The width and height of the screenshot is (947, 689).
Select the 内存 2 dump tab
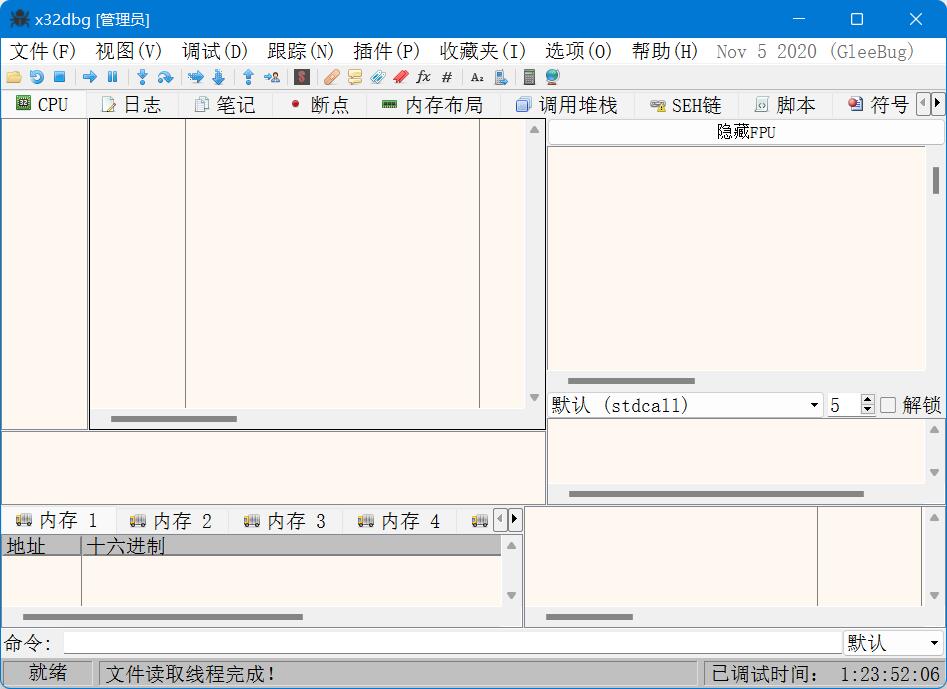tap(171, 520)
